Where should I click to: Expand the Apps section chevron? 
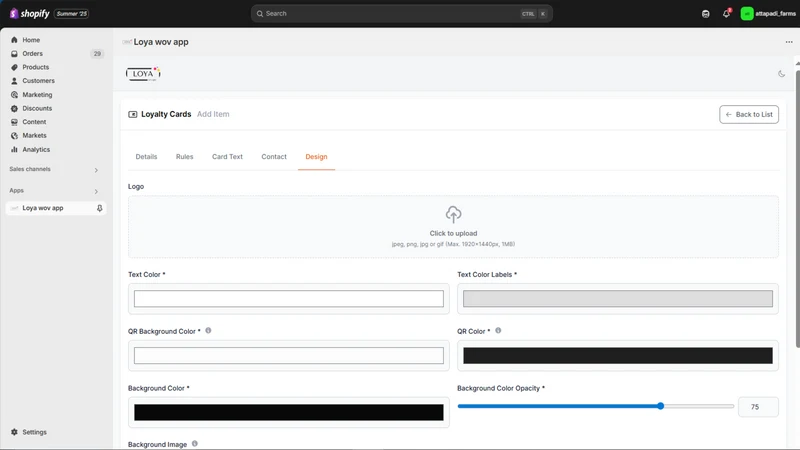pyautogui.click(x=96, y=191)
